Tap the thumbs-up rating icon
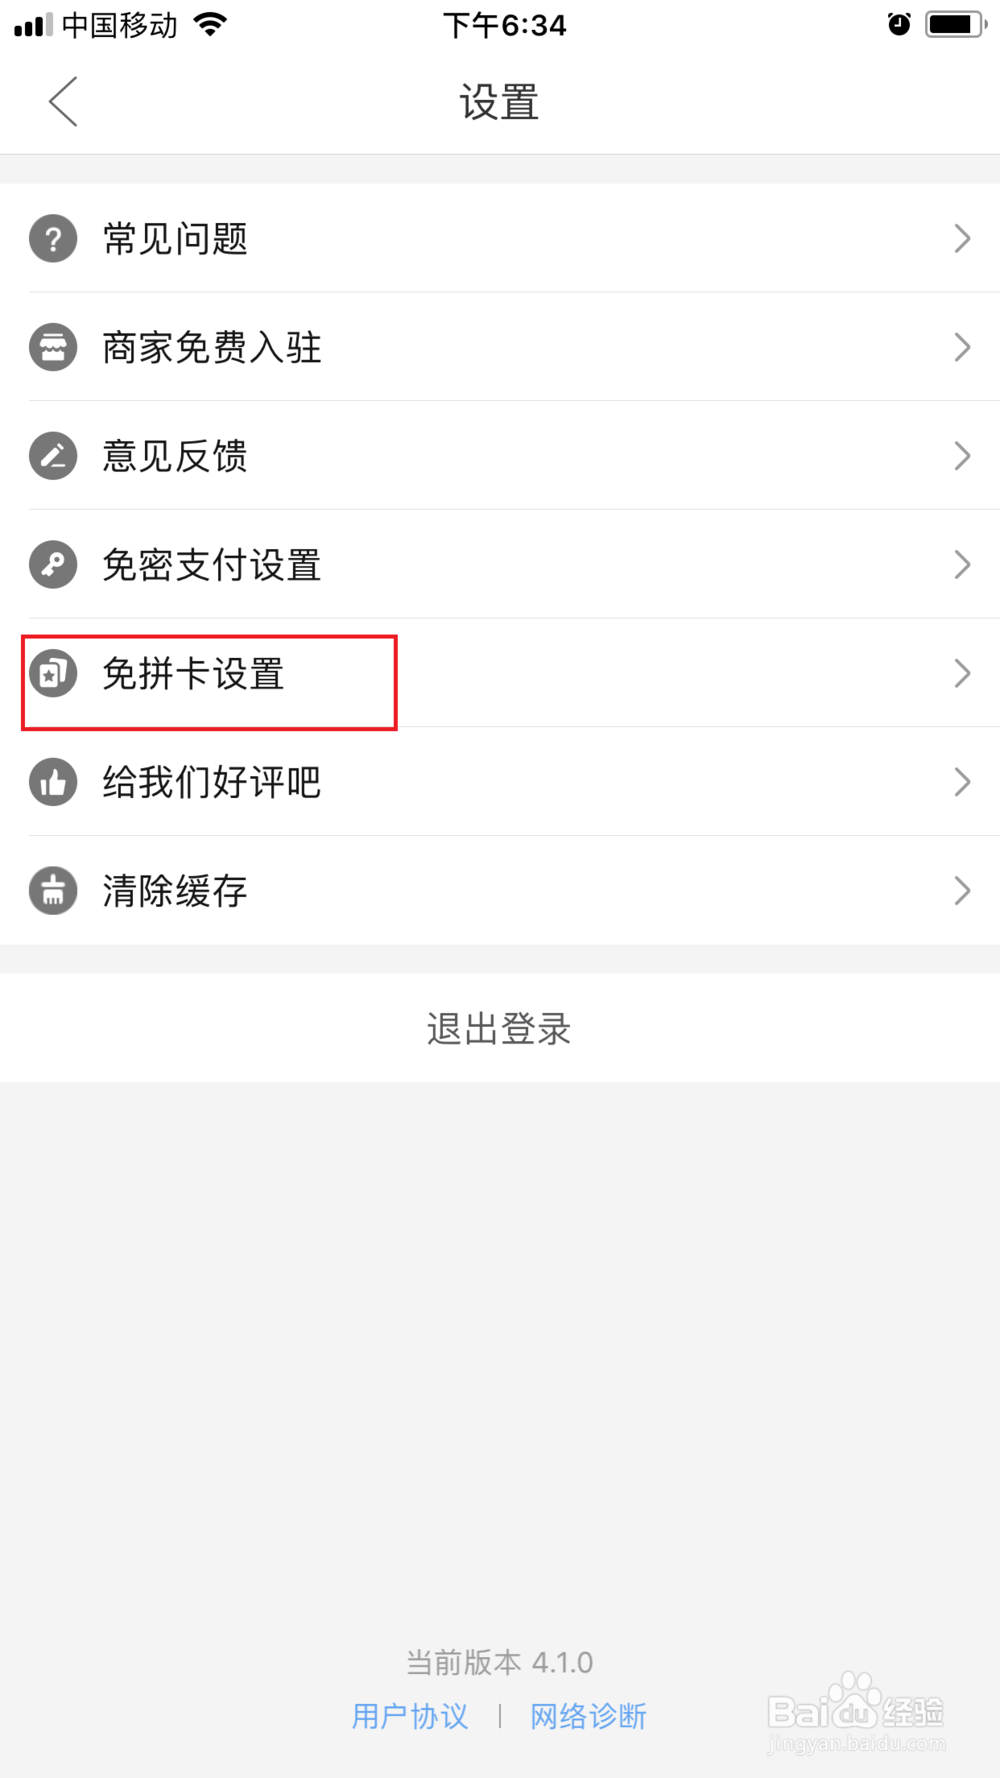 pos(53,782)
